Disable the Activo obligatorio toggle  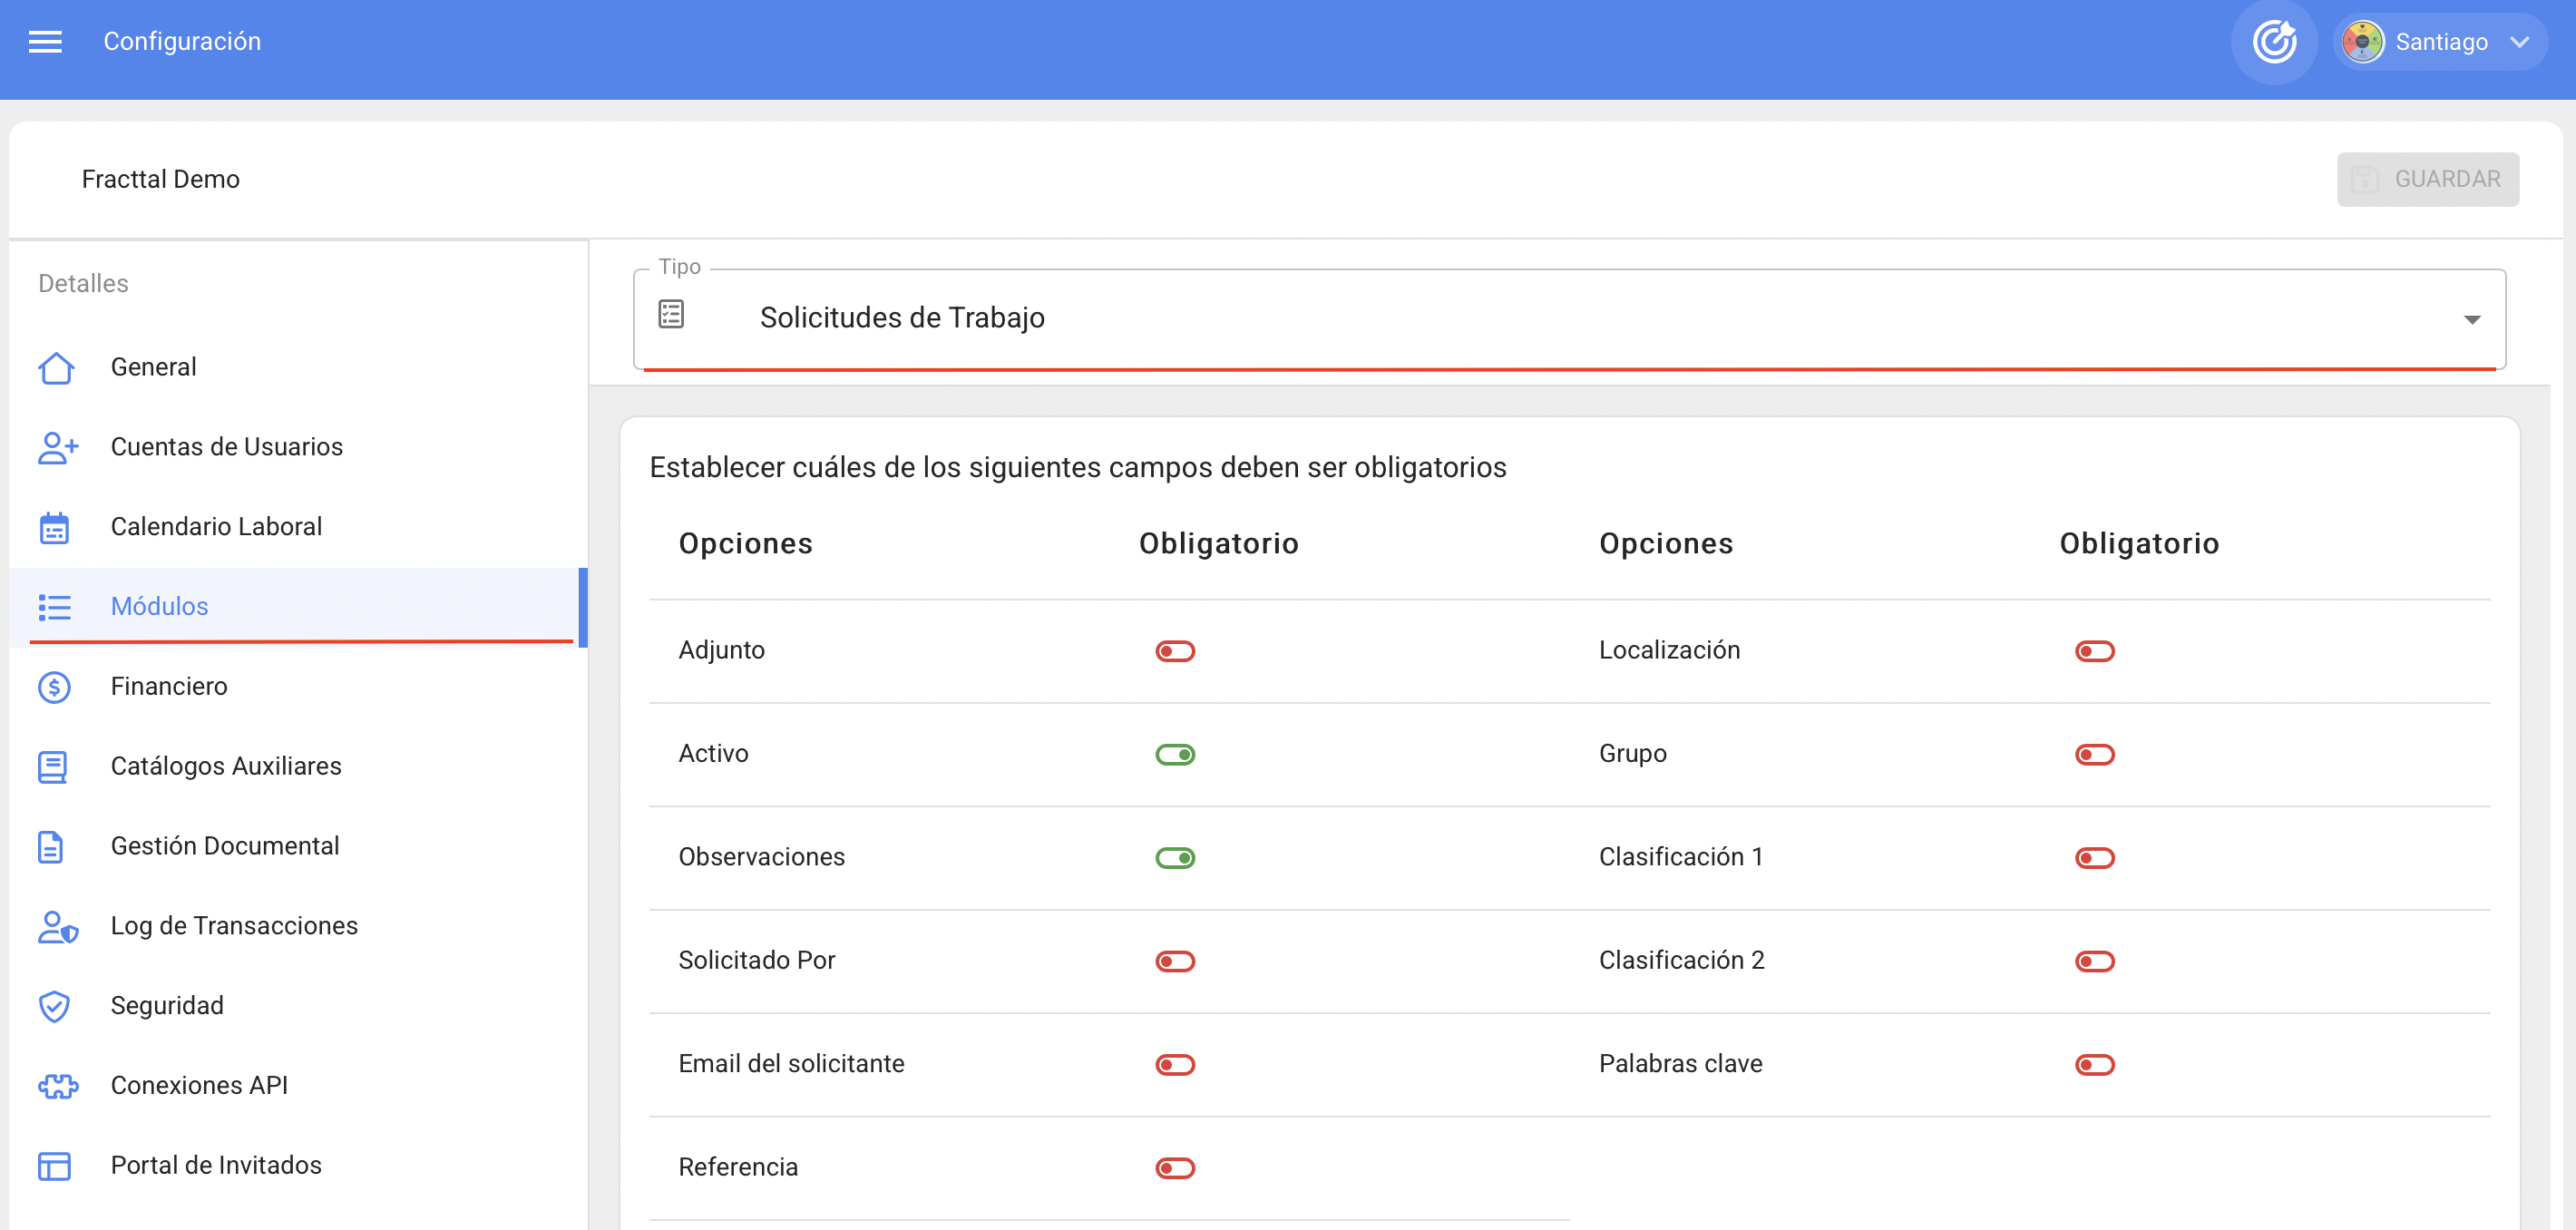[1175, 755]
